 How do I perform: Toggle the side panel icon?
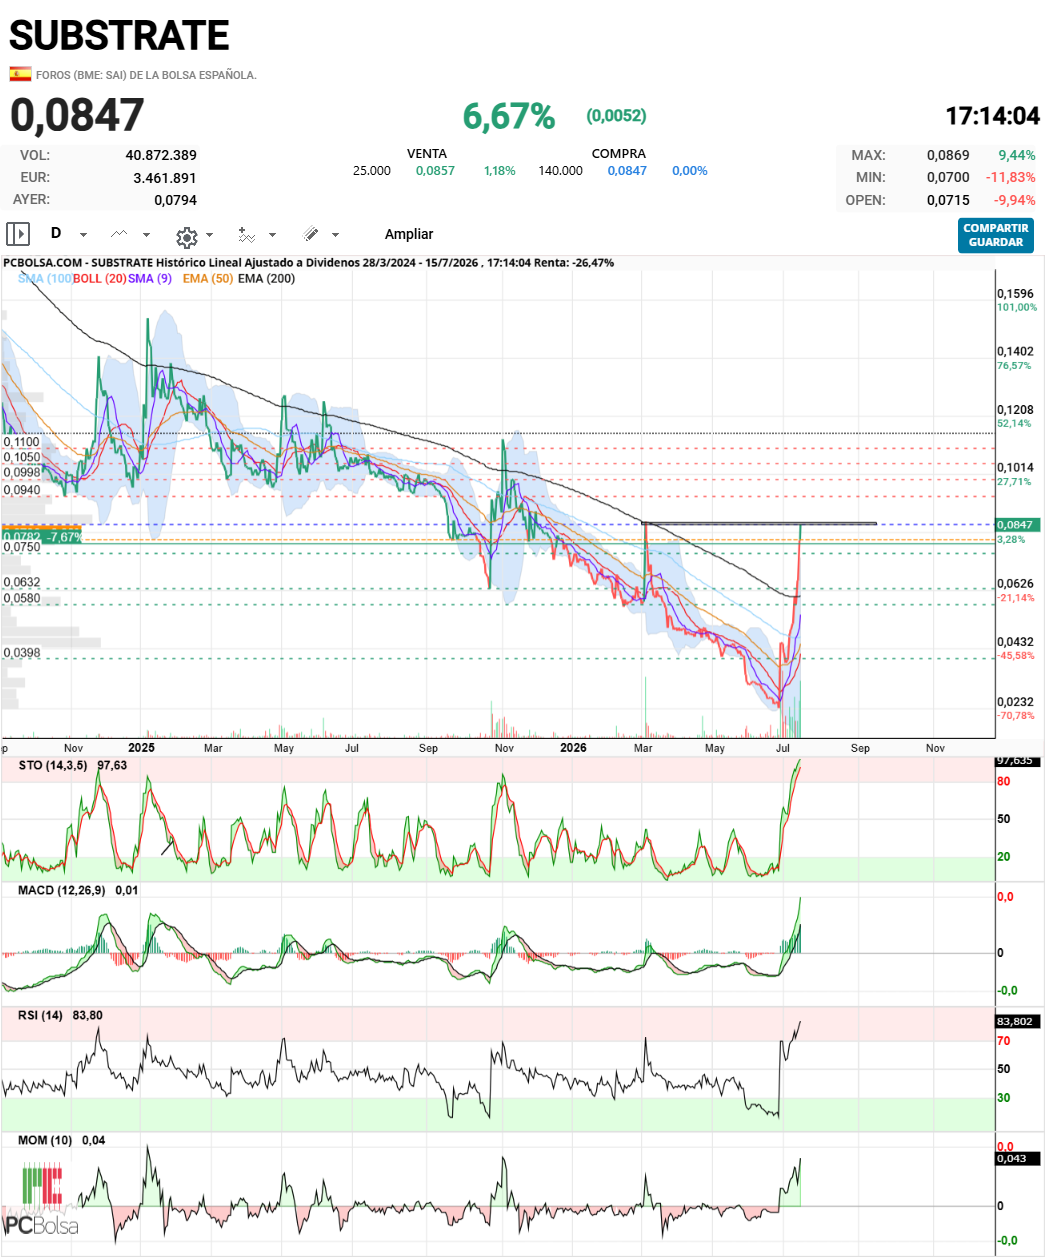(17, 234)
